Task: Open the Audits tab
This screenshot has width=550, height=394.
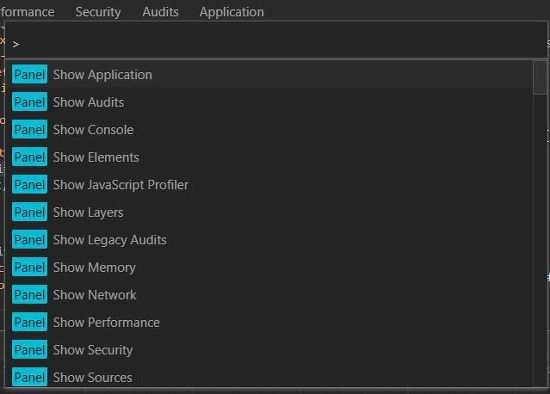Action: (160, 12)
